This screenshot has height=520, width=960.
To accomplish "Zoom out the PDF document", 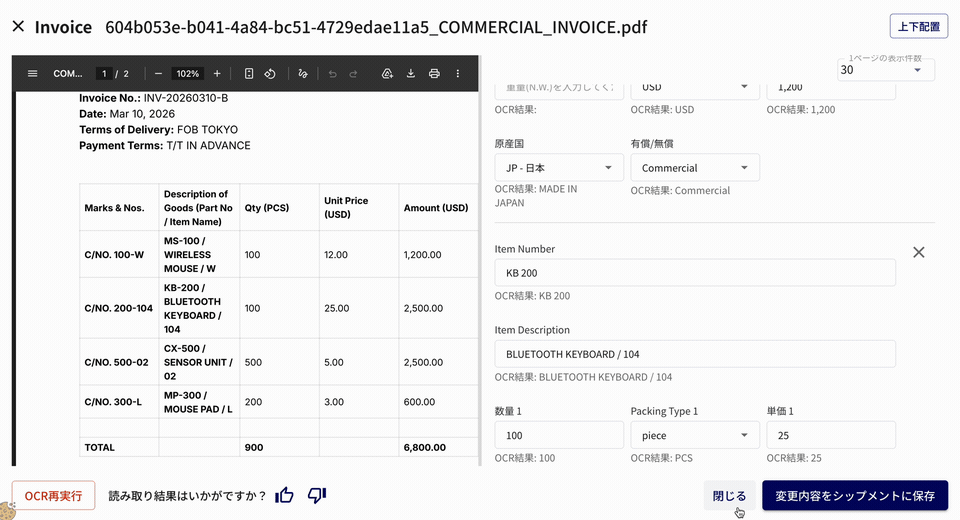I will point(158,74).
